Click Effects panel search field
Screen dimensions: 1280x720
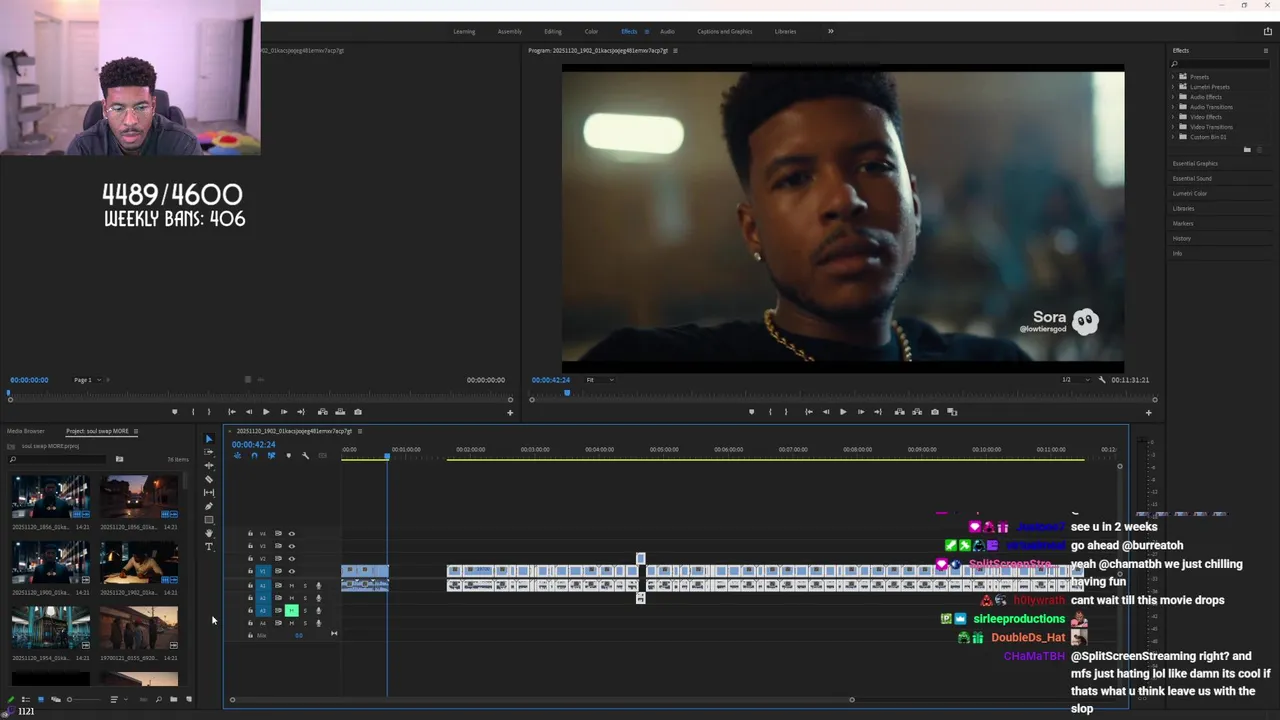click(1220, 64)
